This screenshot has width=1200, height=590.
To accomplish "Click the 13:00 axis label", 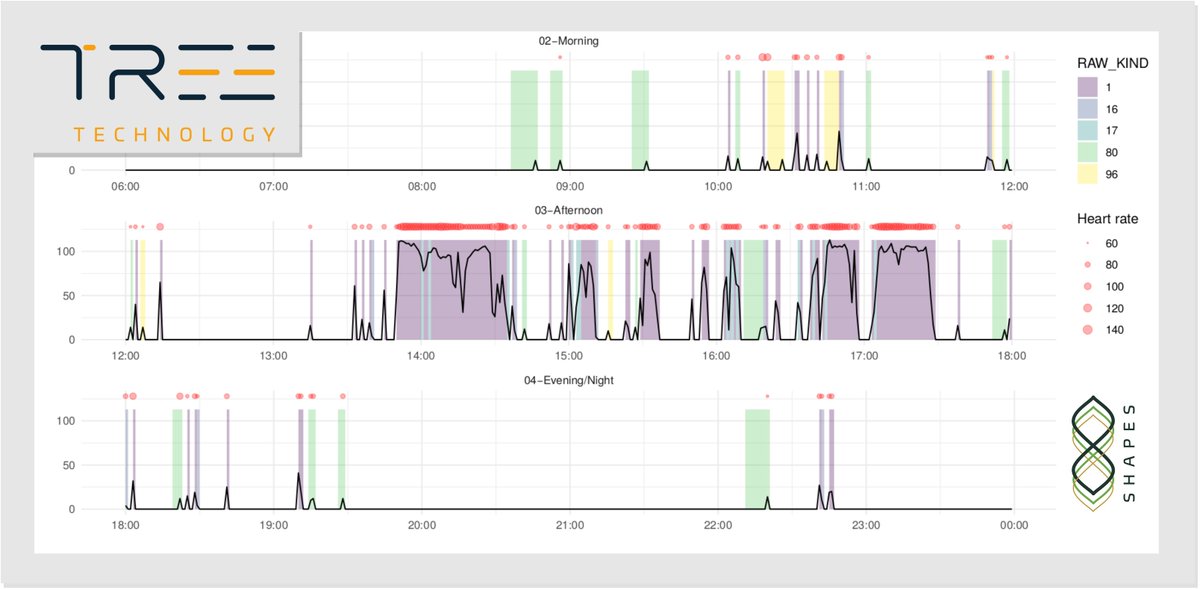I will (273, 356).
